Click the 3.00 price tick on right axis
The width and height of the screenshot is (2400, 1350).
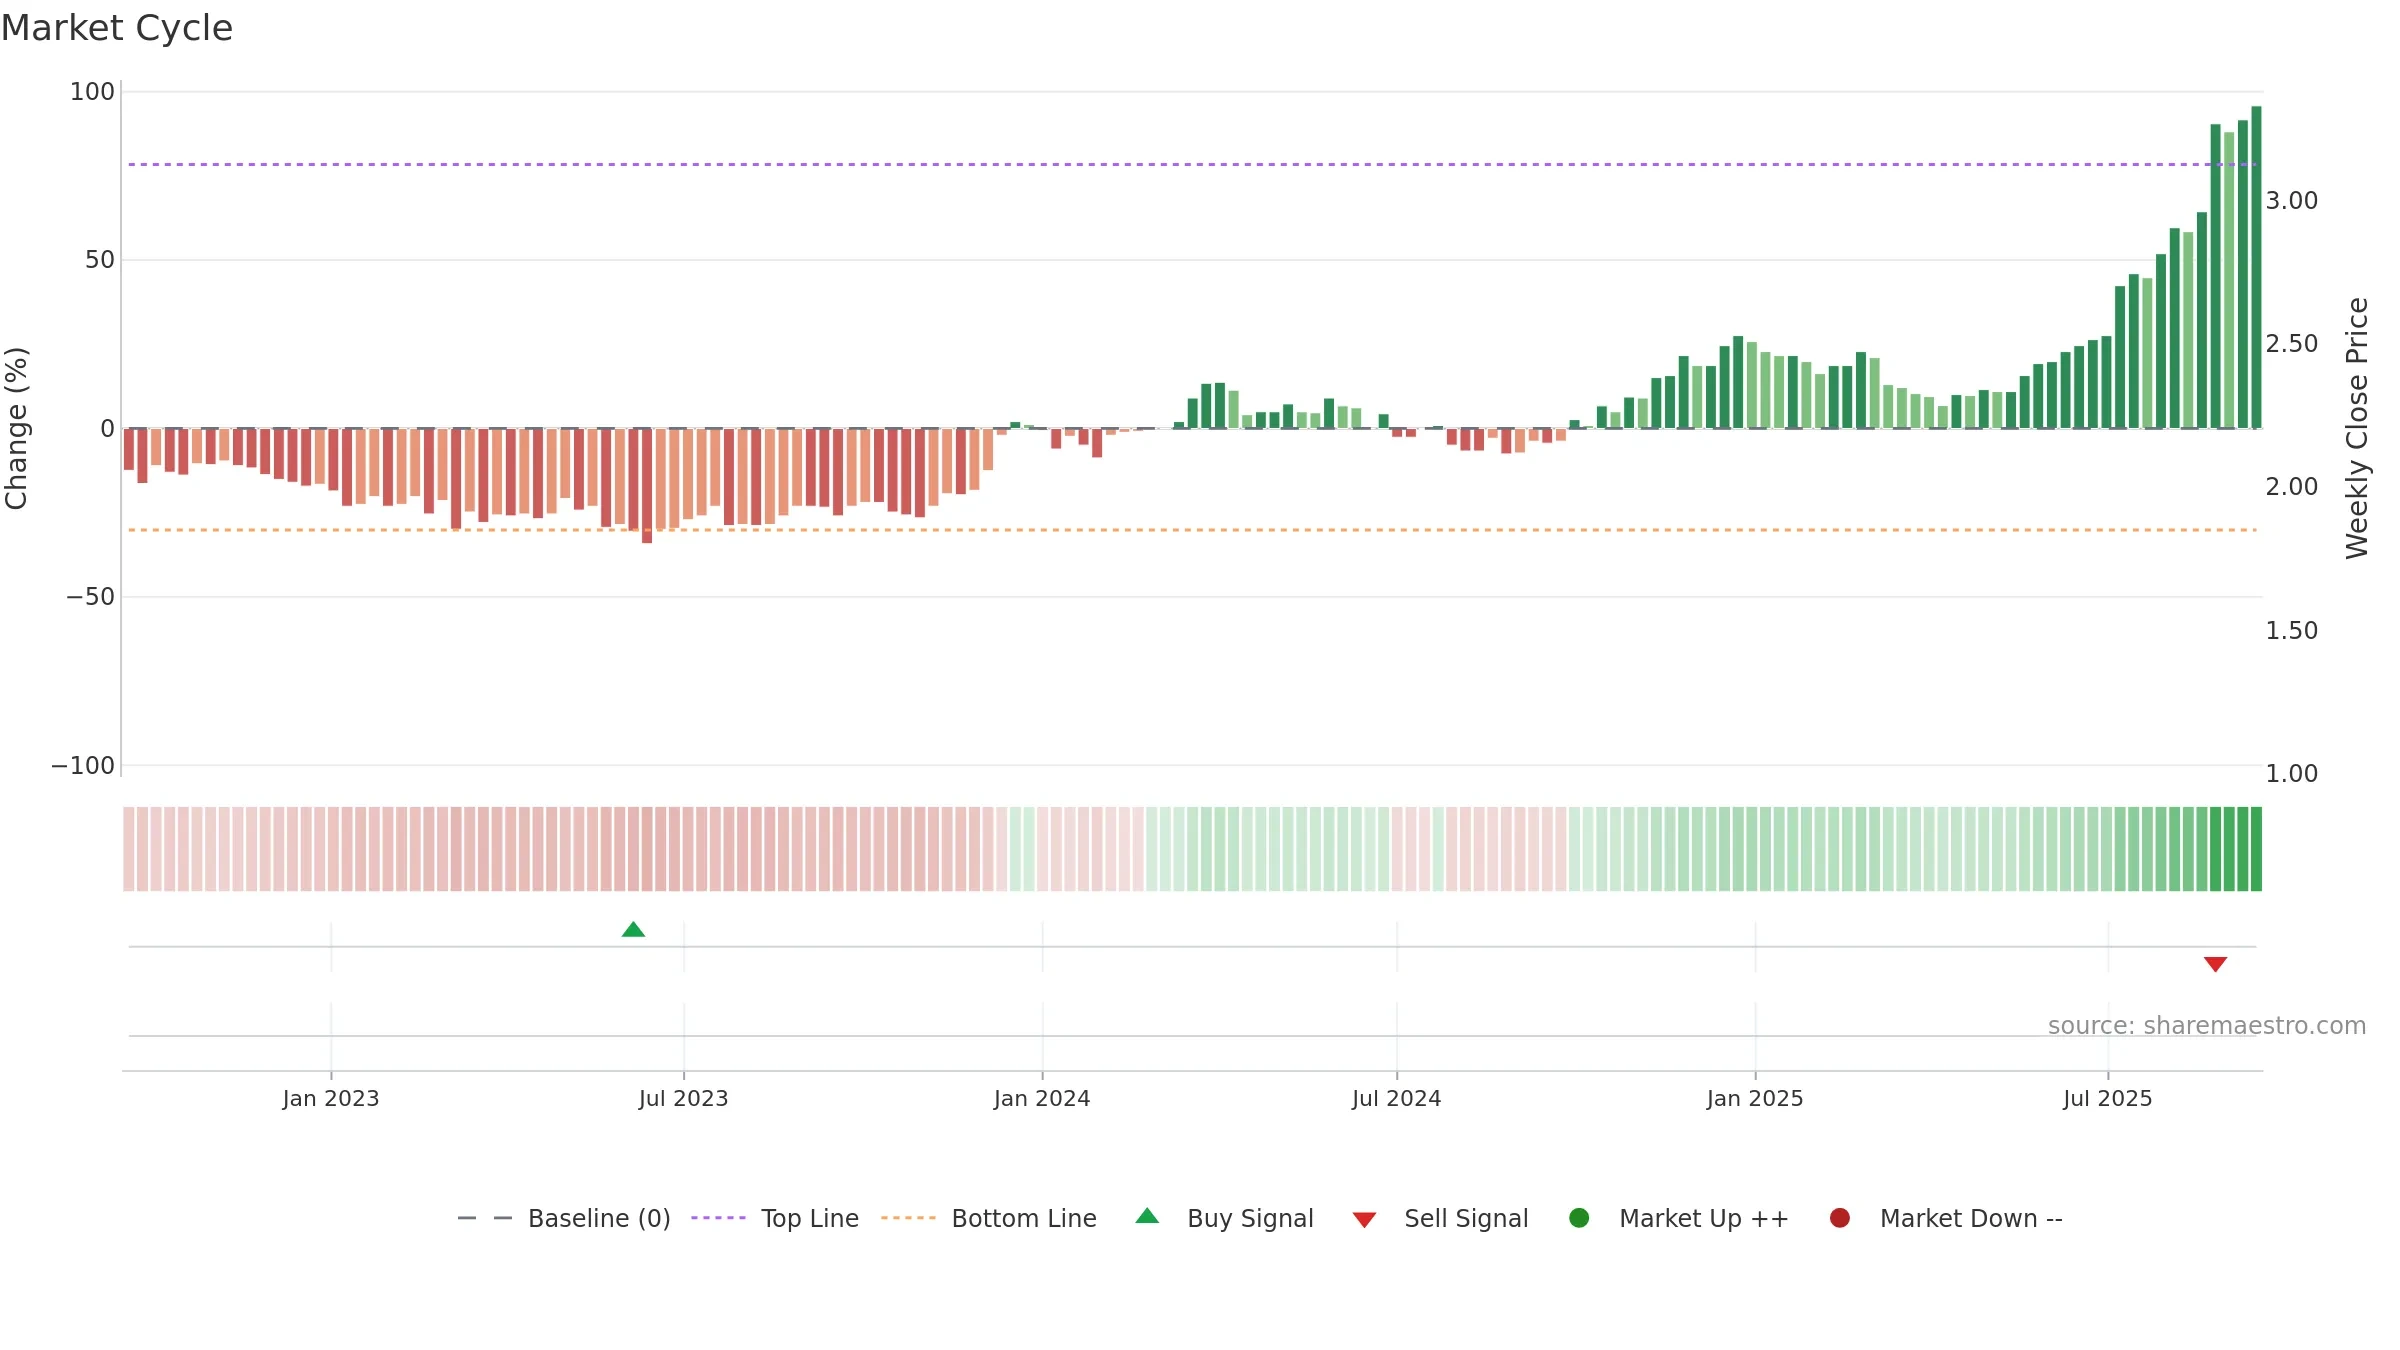click(x=2292, y=201)
